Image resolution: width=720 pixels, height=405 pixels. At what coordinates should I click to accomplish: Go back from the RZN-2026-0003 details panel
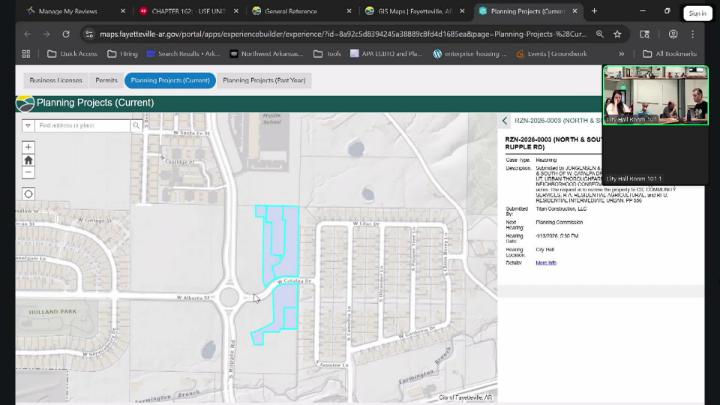(505, 121)
